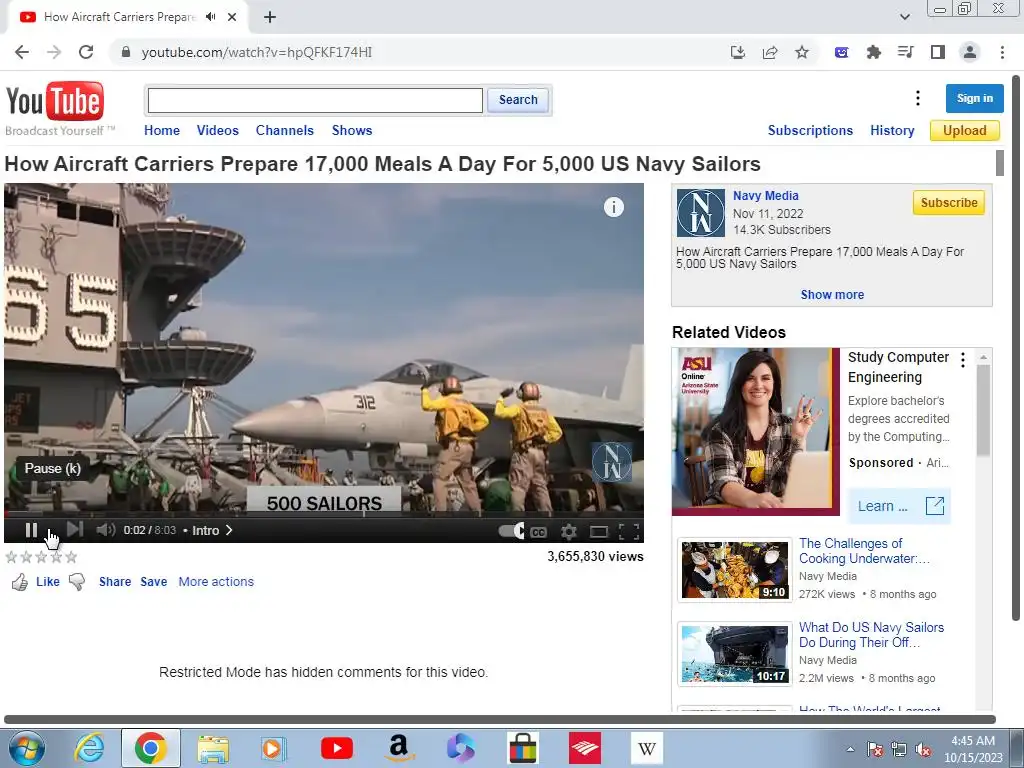Mute the video player volume icon
The height and width of the screenshot is (768, 1024).
click(x=105, y=530)
